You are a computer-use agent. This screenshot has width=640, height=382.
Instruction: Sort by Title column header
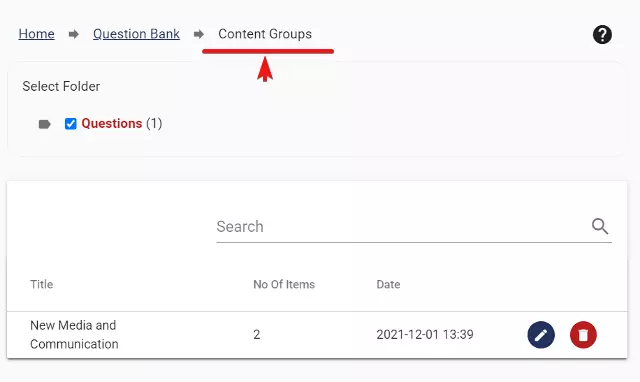42,284
